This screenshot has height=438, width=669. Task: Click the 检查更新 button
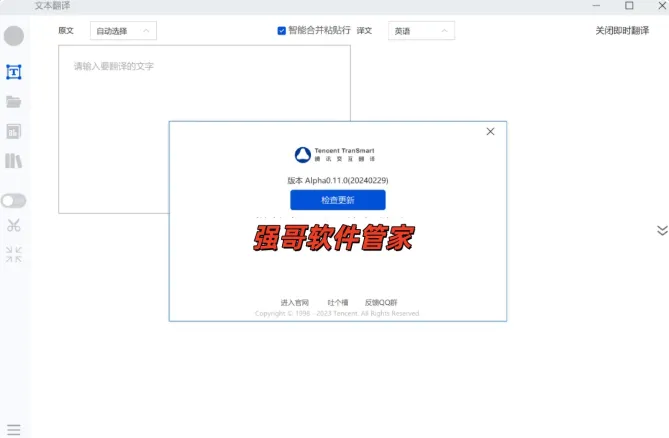pos(338,200)
